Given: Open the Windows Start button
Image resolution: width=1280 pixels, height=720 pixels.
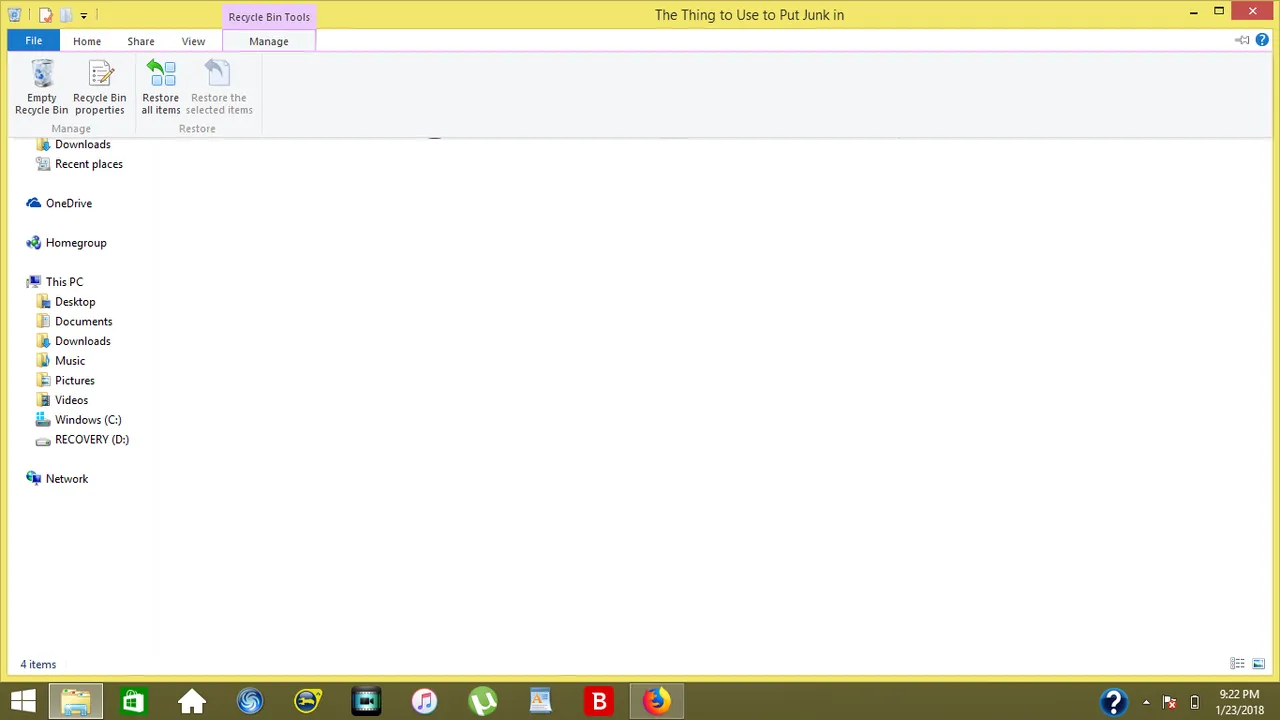Looking at the screenshot, I should pyautogui.click(x=23, y=702).
